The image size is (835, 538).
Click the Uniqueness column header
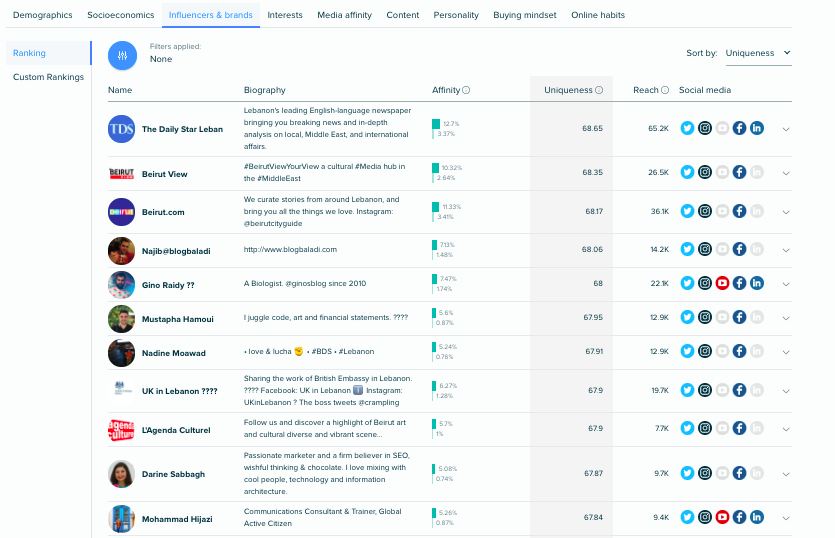(568, 90)
